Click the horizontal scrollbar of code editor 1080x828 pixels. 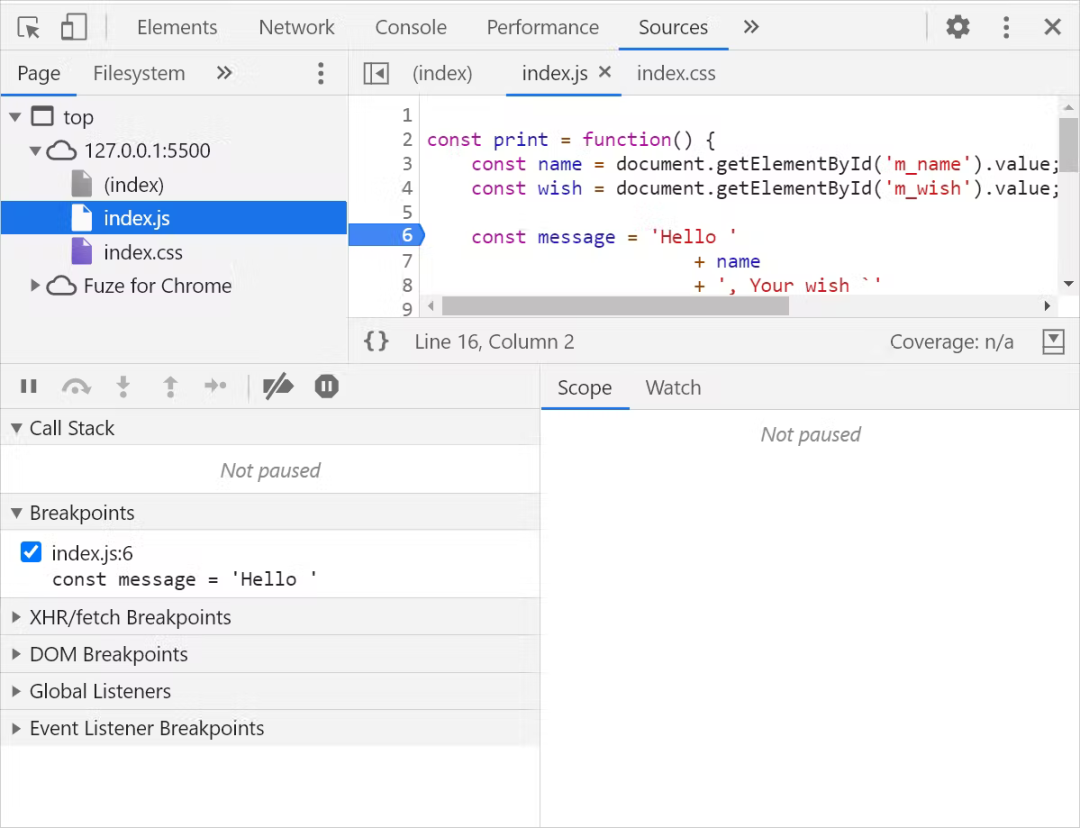[615, 306]
